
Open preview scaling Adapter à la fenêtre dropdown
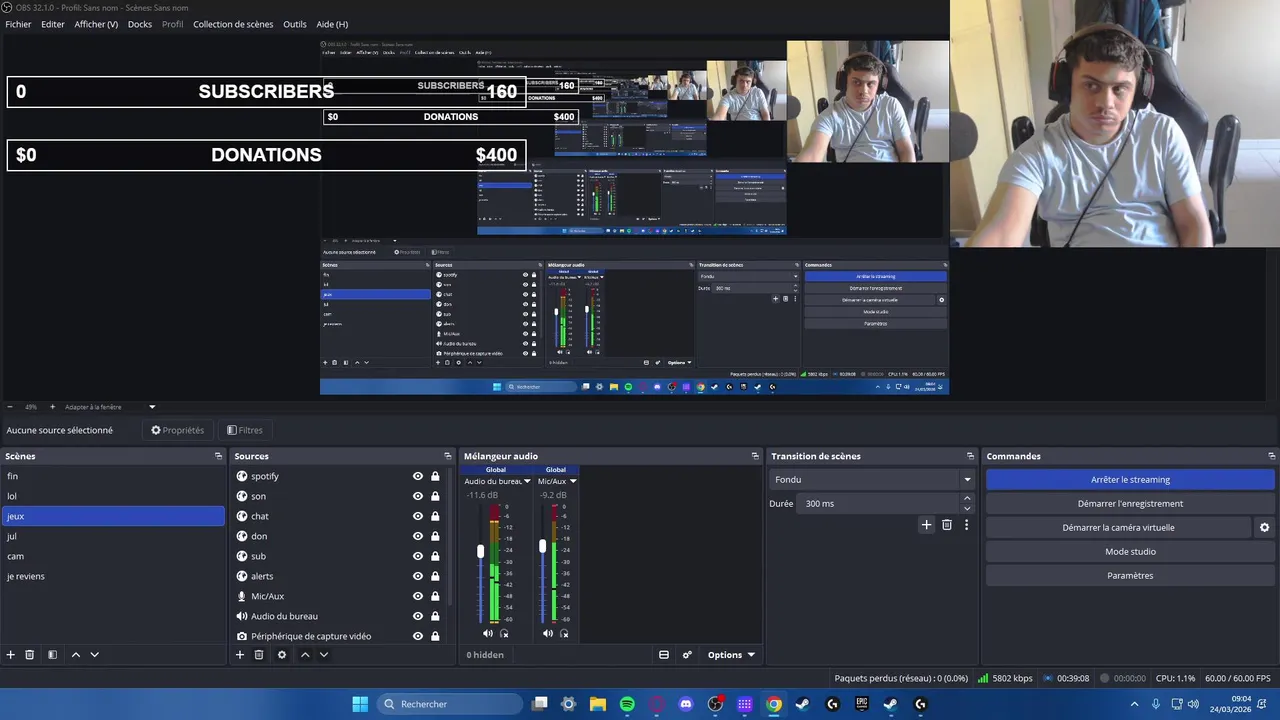[110, 407]
